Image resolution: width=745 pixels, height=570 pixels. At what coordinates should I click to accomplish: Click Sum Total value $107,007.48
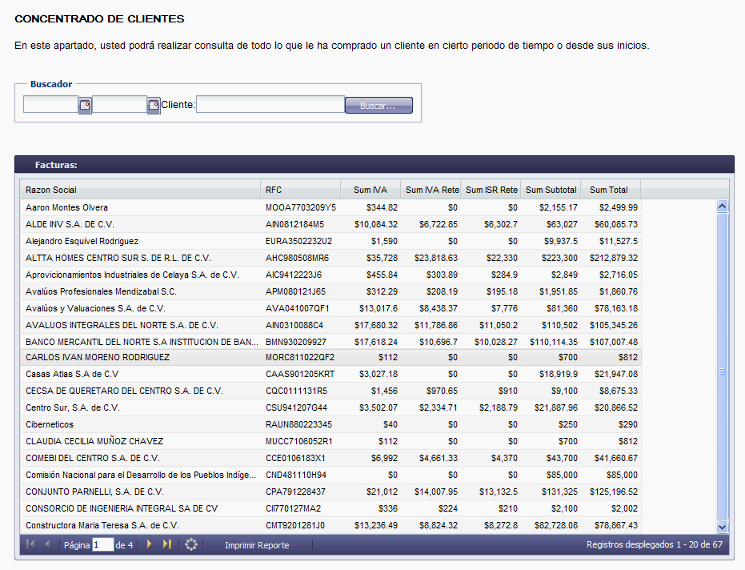(614, 342)
